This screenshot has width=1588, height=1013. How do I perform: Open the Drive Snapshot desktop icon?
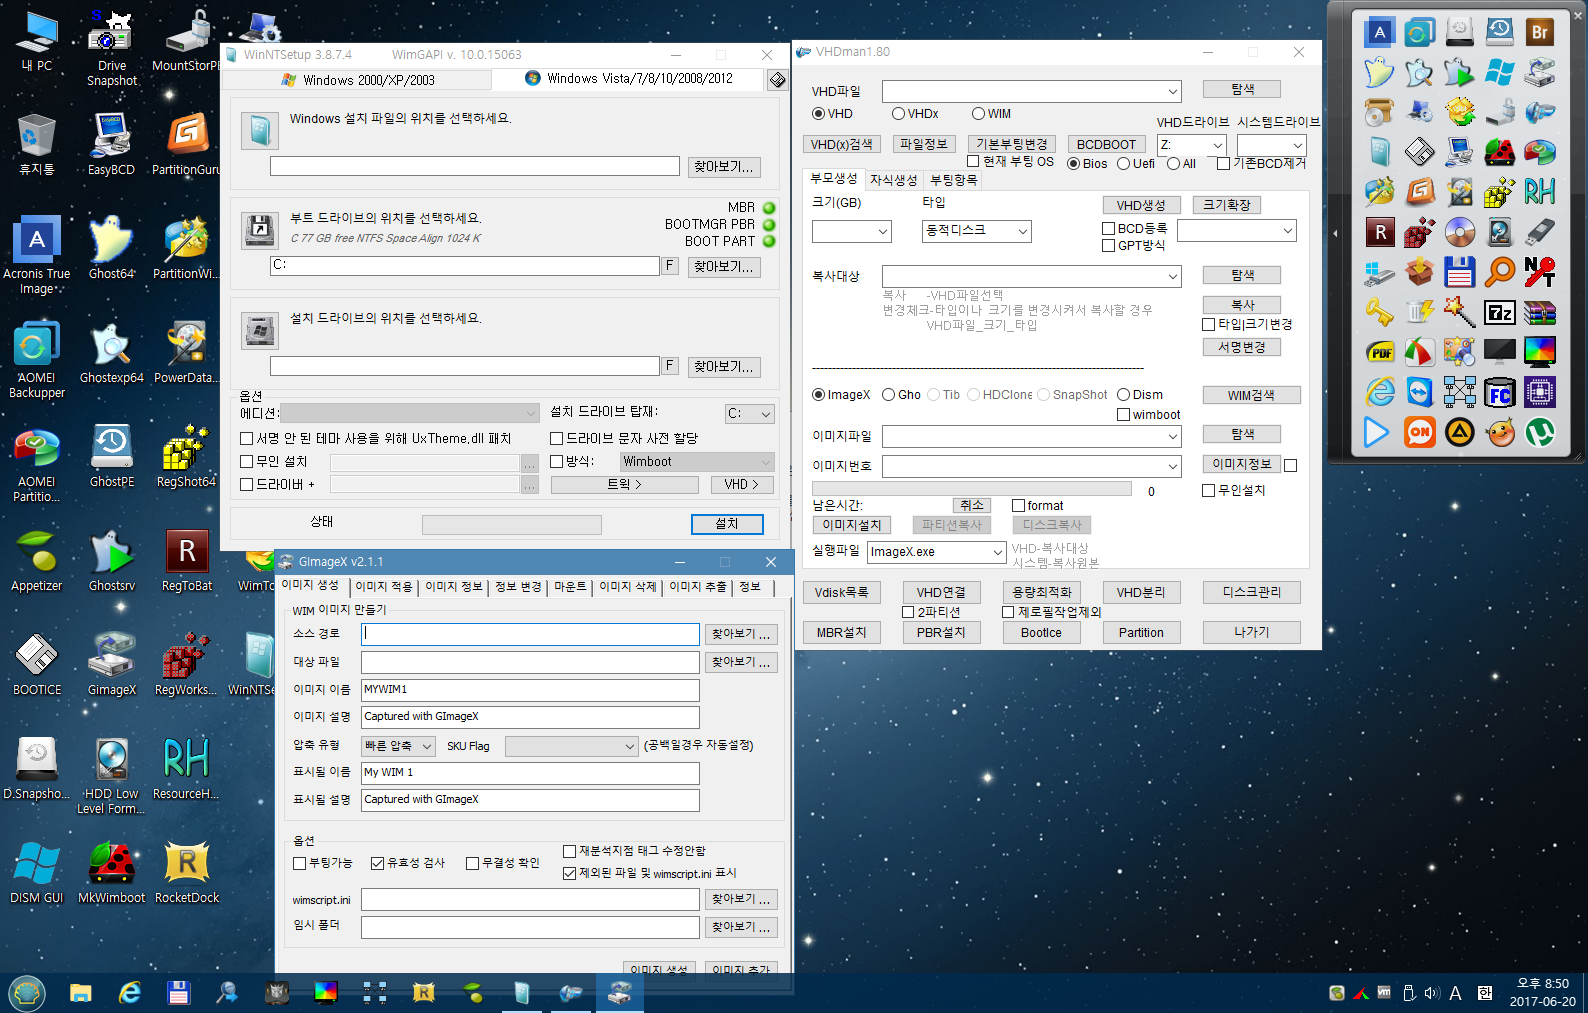tap(111, 47)
